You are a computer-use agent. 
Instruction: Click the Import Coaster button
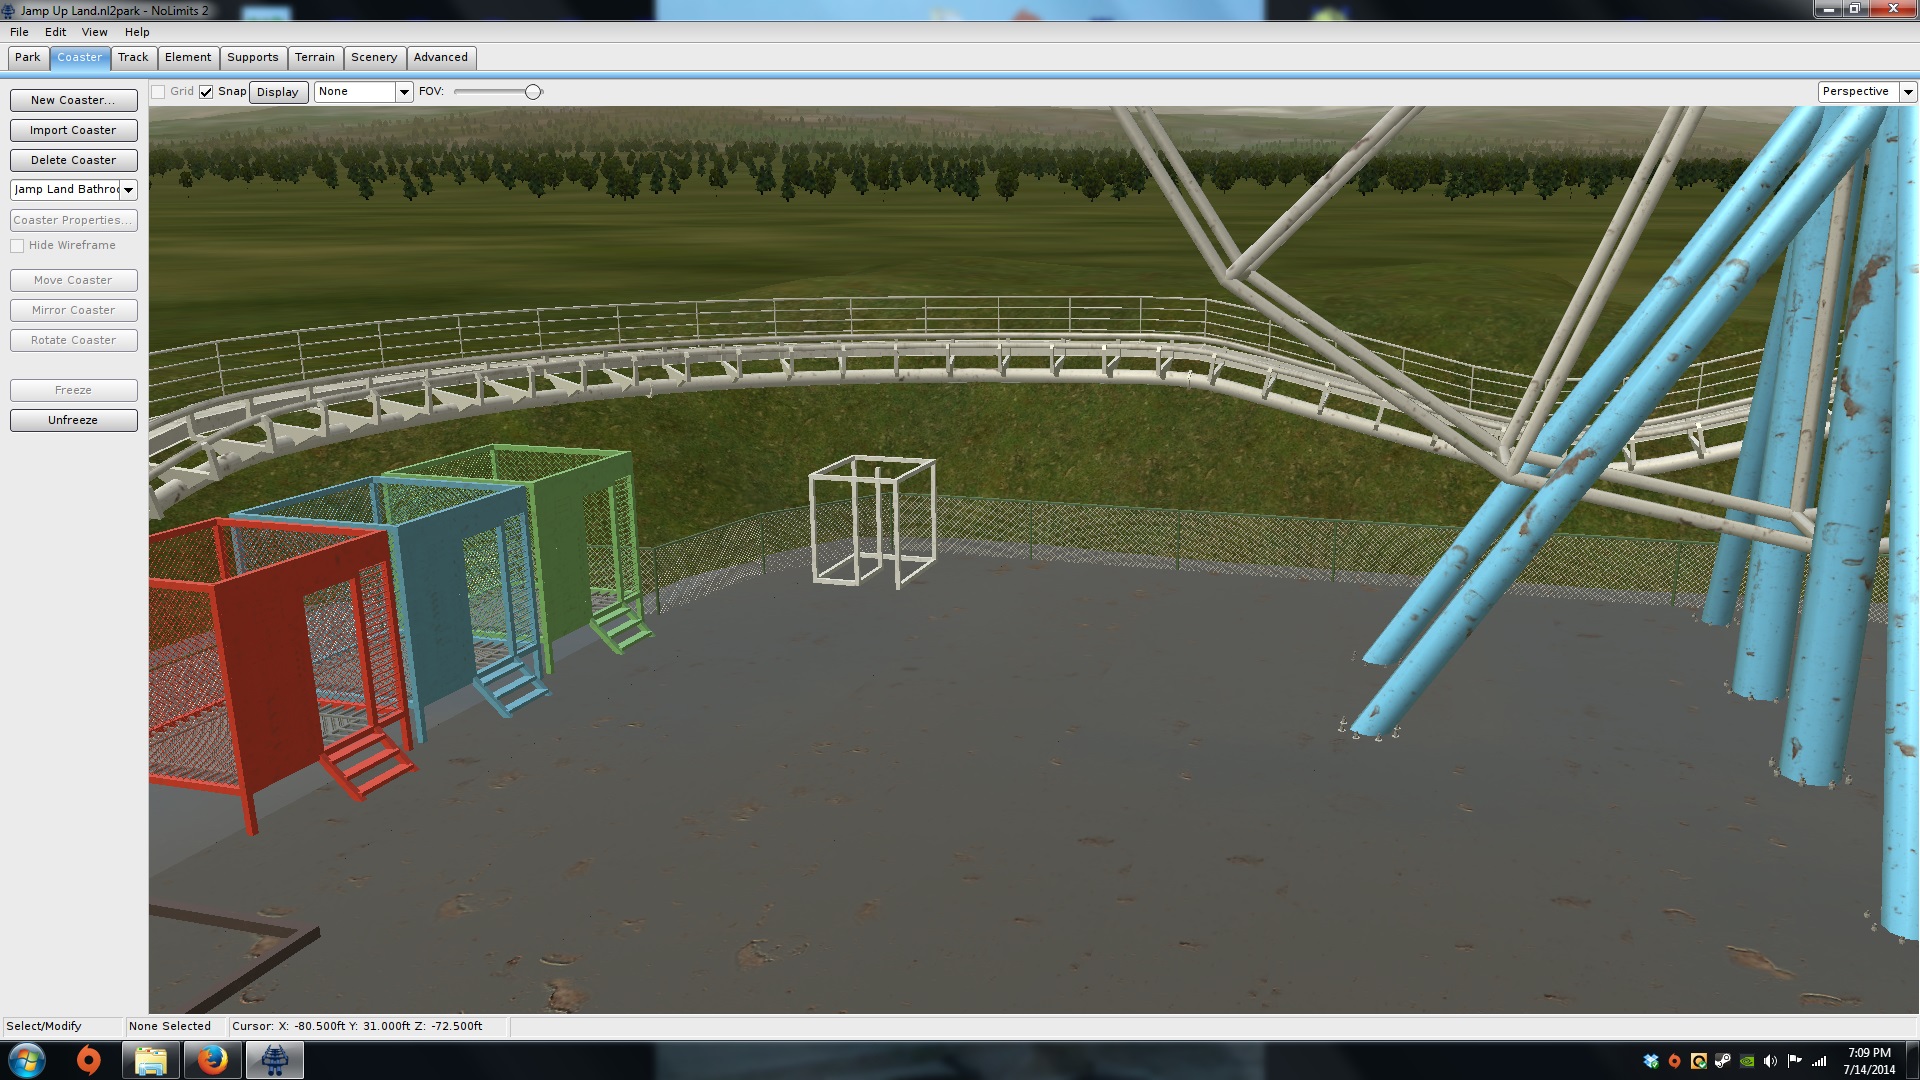[73, 130]
